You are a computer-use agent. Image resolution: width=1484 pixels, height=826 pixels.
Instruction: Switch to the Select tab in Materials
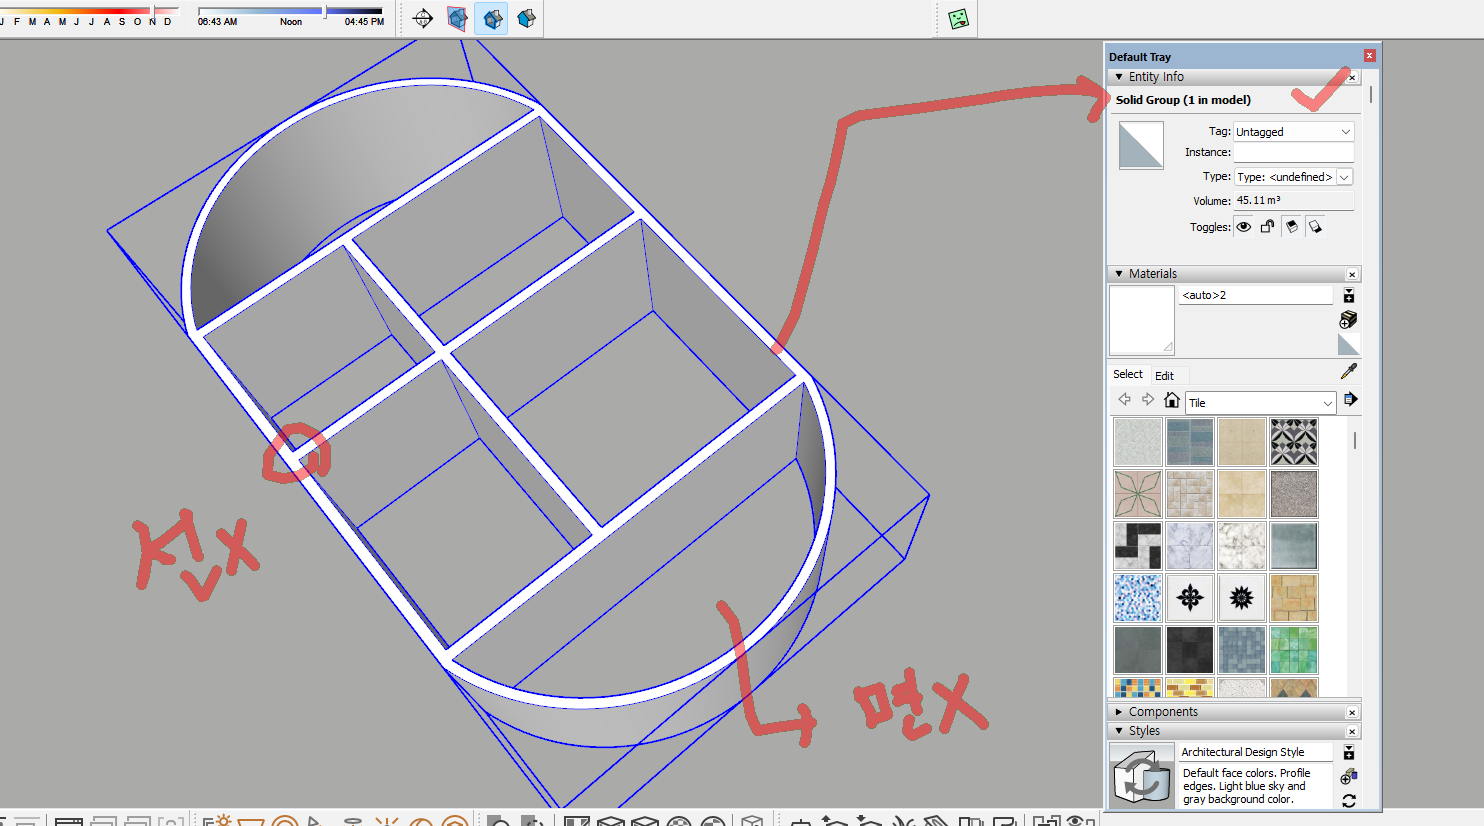click(x=1128, y=374)
